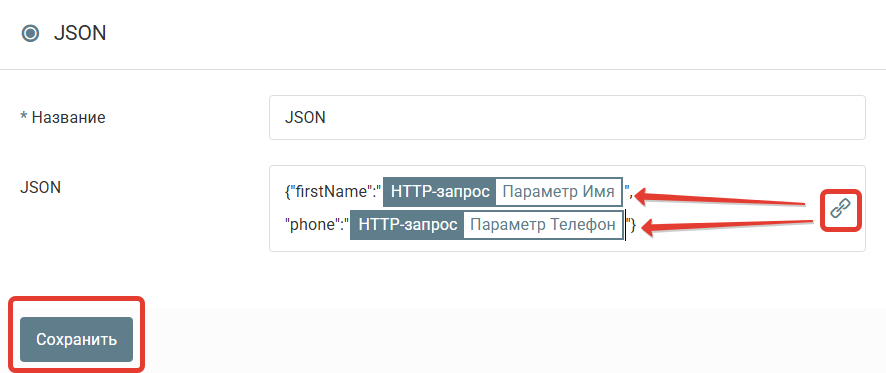Click the HTTP-запрос tag before Параметр Имя
This screenshot has height=373, width=886.
[440, 192]
